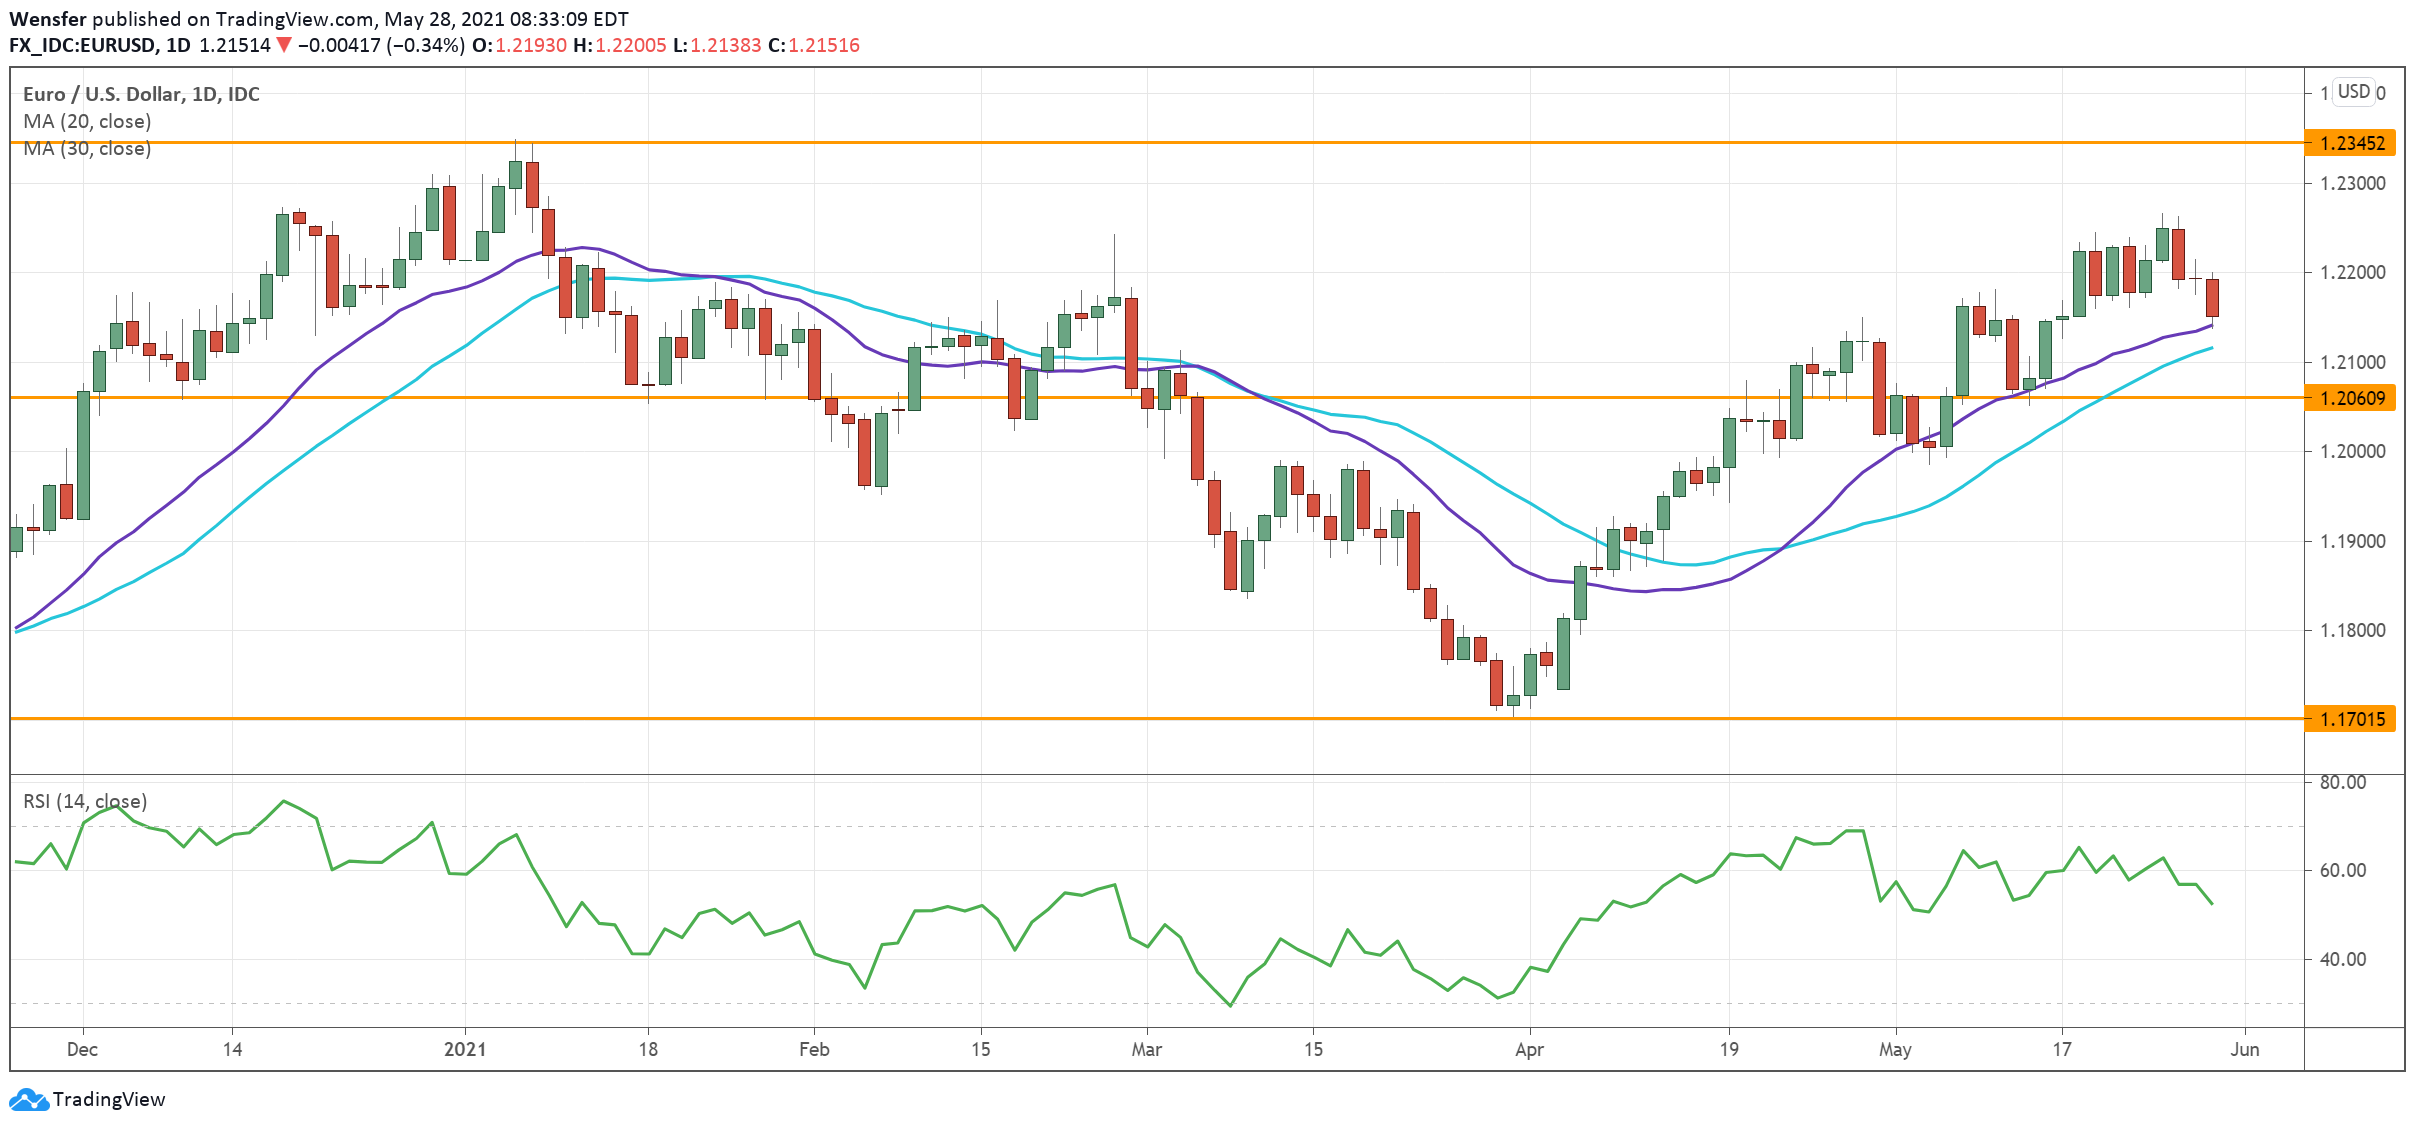The width and height of the screenshot is (2415, 1128).
Task: Select the 1.20609 orange price label
Action: [x=2351, y=398]
